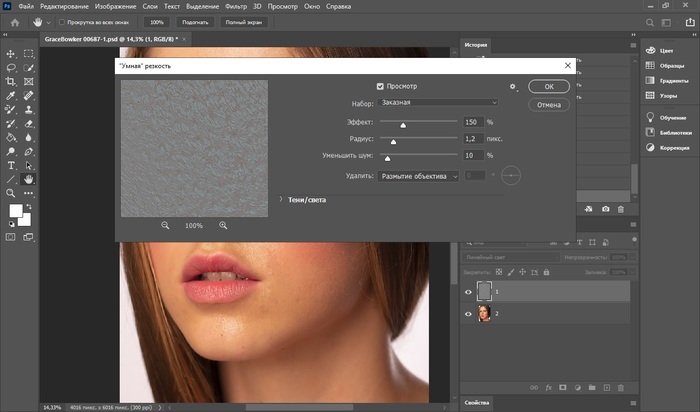Click the Радиус value input field
This screenshot has height=412, width=700.
coord(474,139)
